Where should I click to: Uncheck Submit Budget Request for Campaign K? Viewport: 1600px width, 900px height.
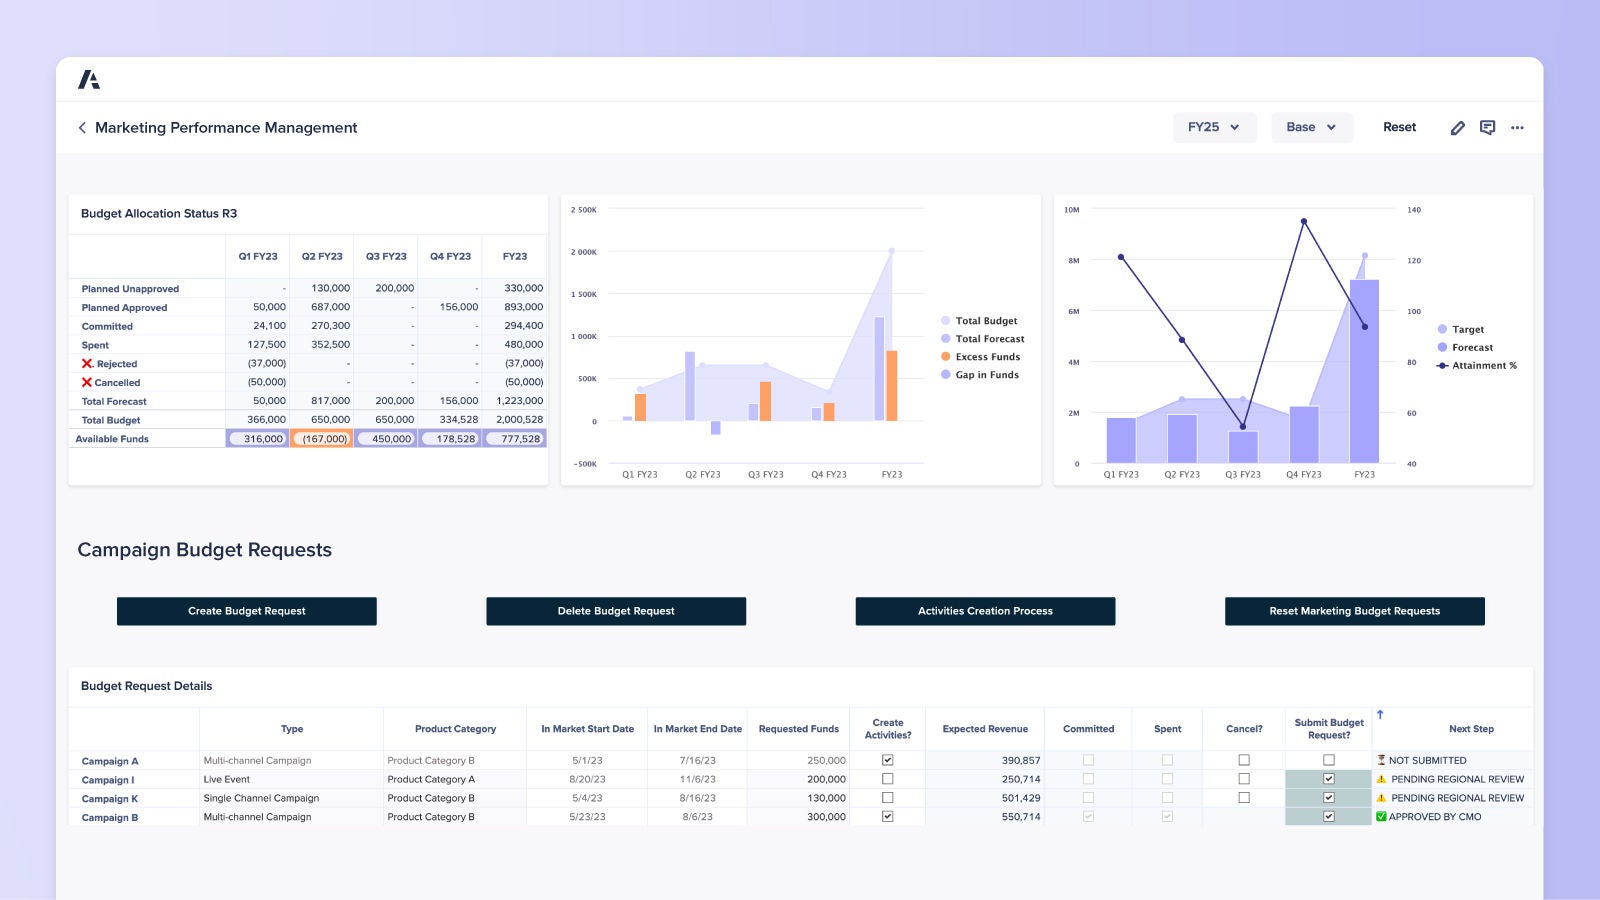[x=1328, y=798]
